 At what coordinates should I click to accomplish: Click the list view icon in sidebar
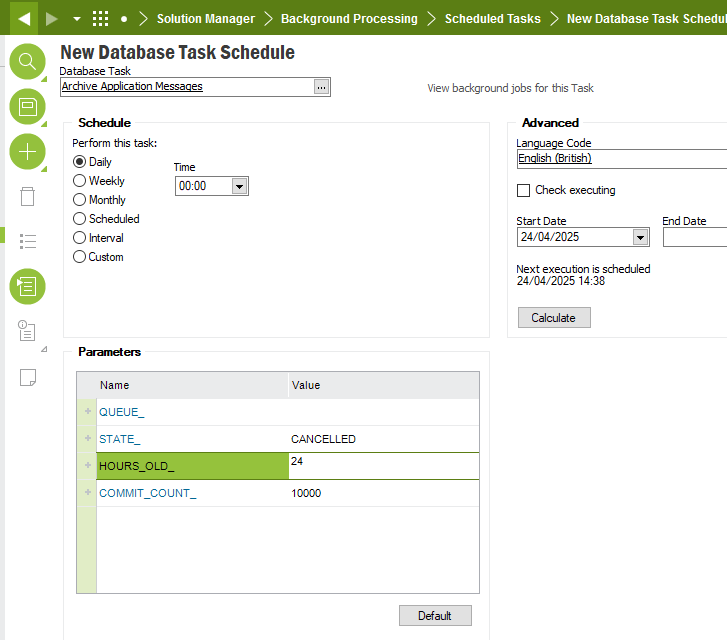pyautogui.click(x=27, y=241)
